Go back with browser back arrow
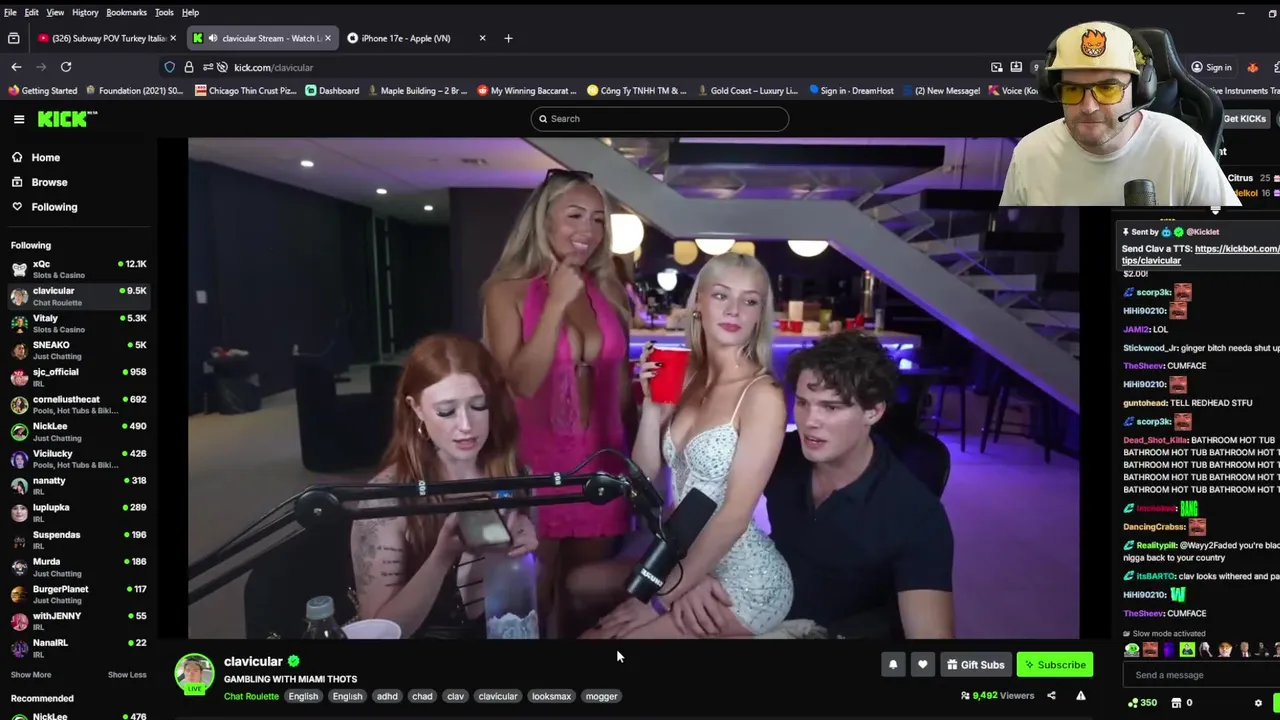 coord(16,67)
